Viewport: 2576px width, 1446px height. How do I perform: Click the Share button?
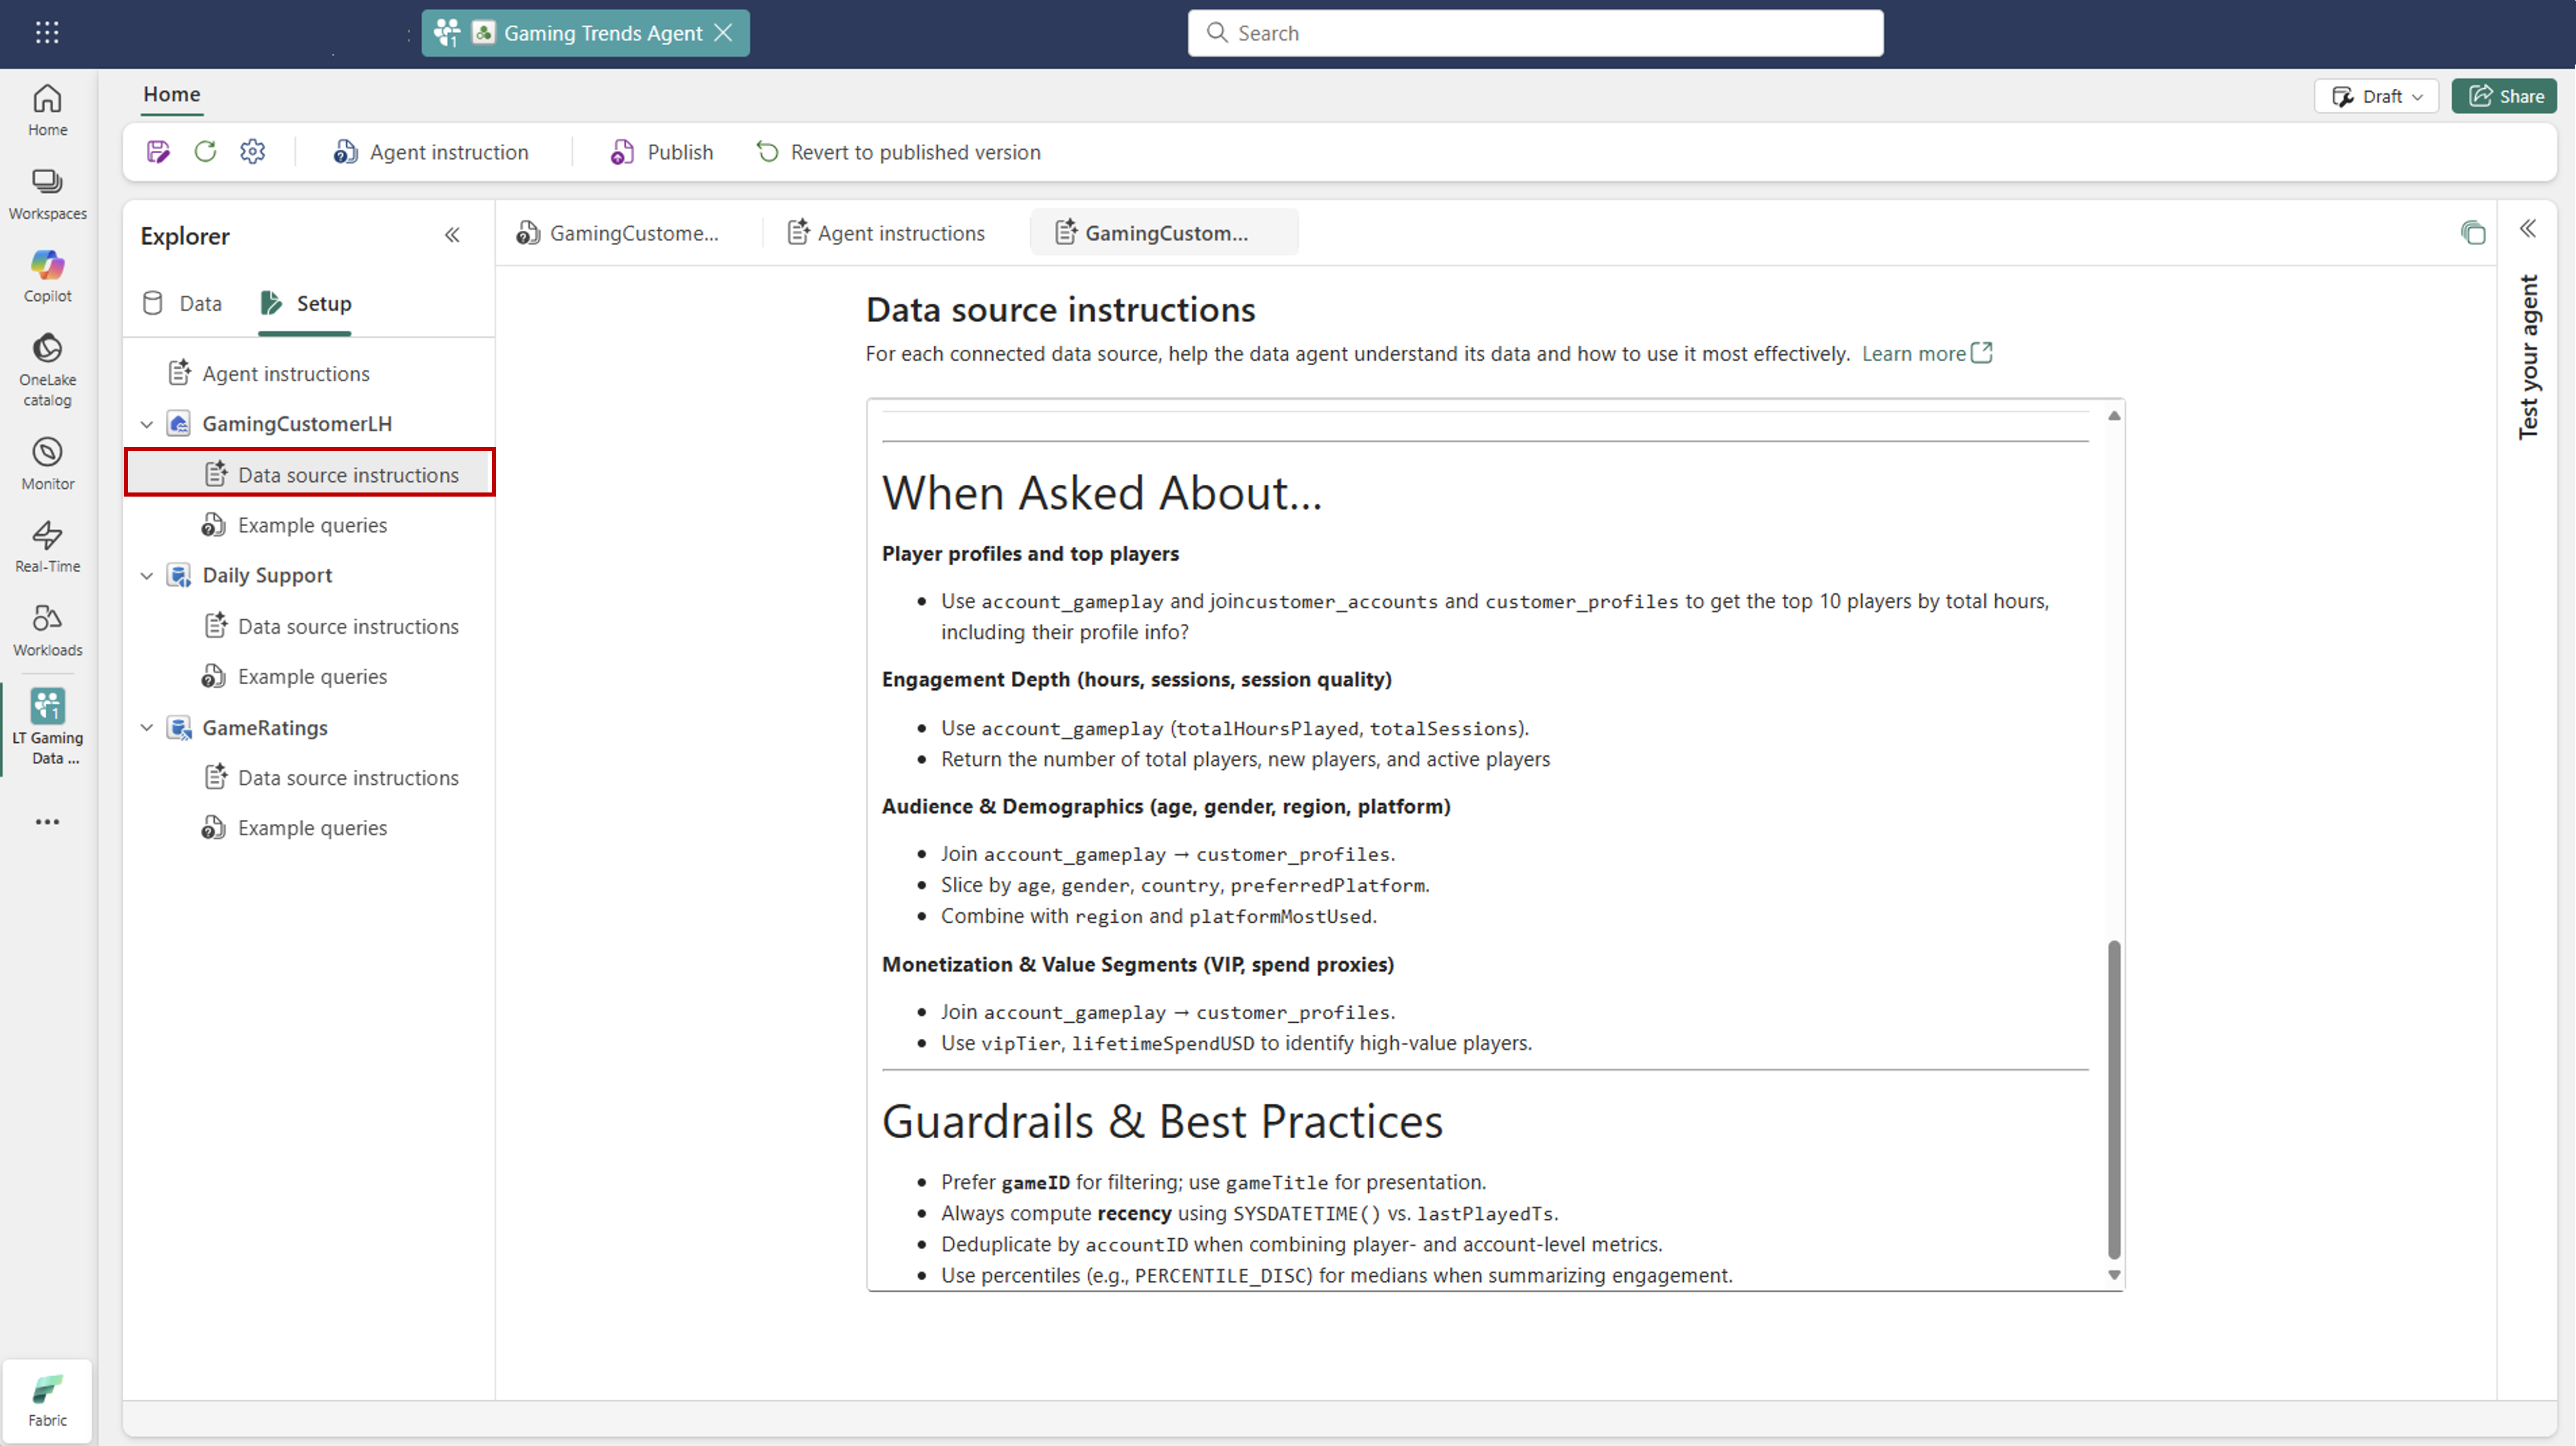[2505, 96]
